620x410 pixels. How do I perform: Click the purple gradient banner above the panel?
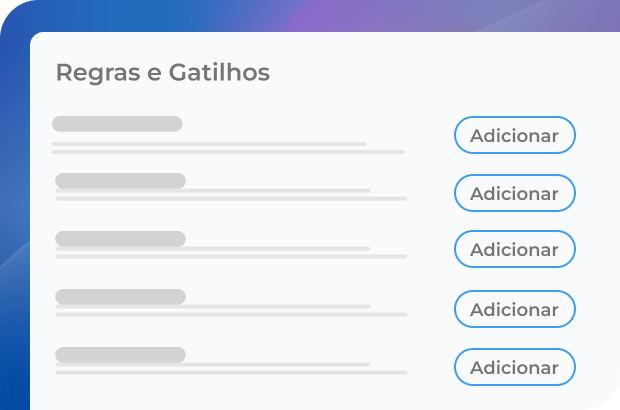coord(400,14)
